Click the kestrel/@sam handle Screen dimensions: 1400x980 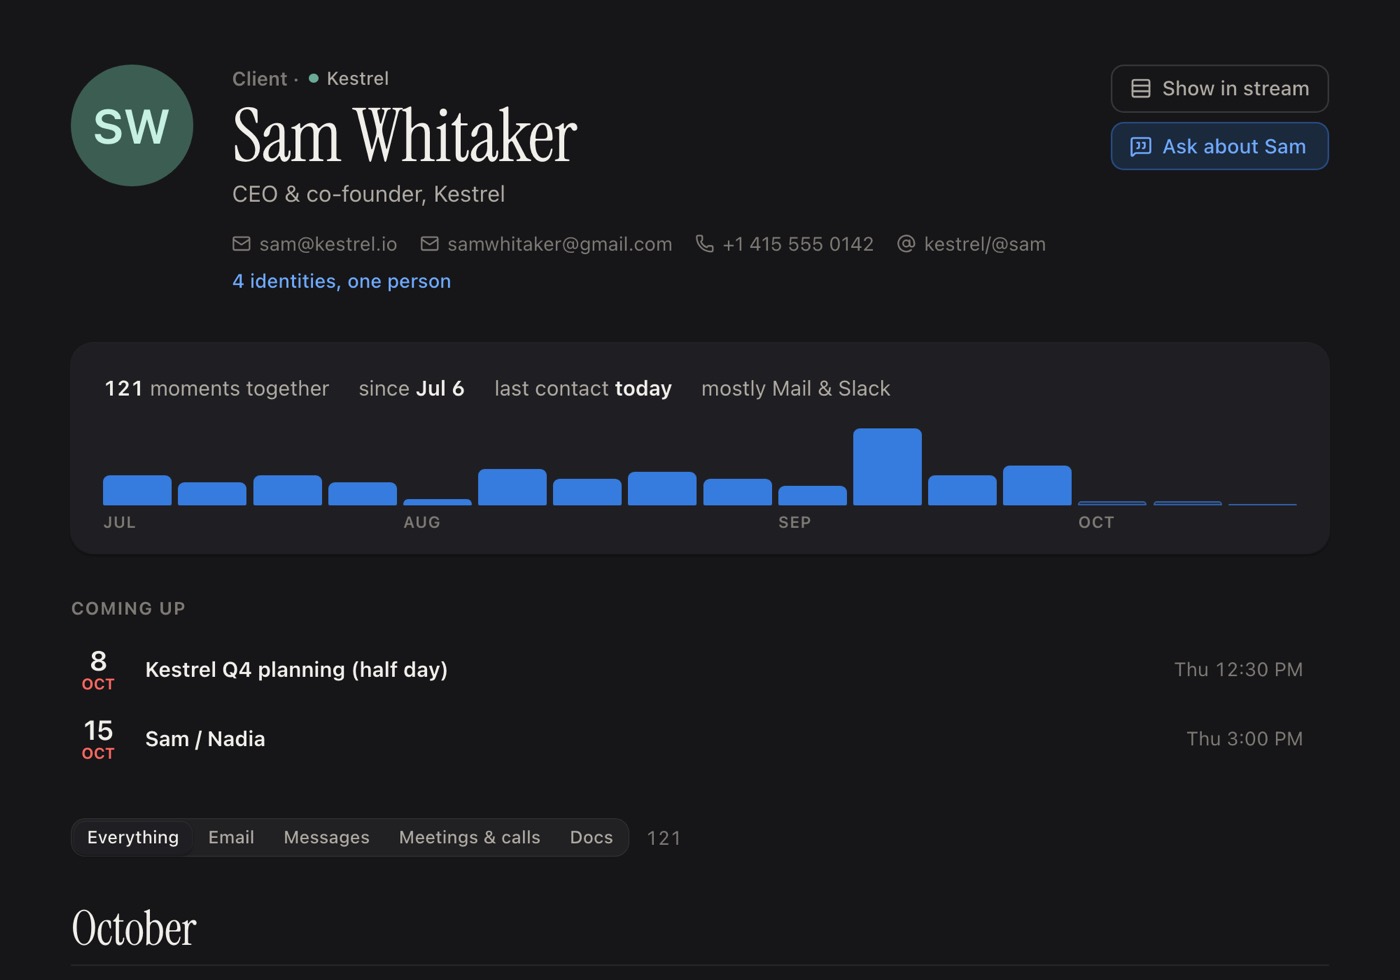(x=985, y=244)
